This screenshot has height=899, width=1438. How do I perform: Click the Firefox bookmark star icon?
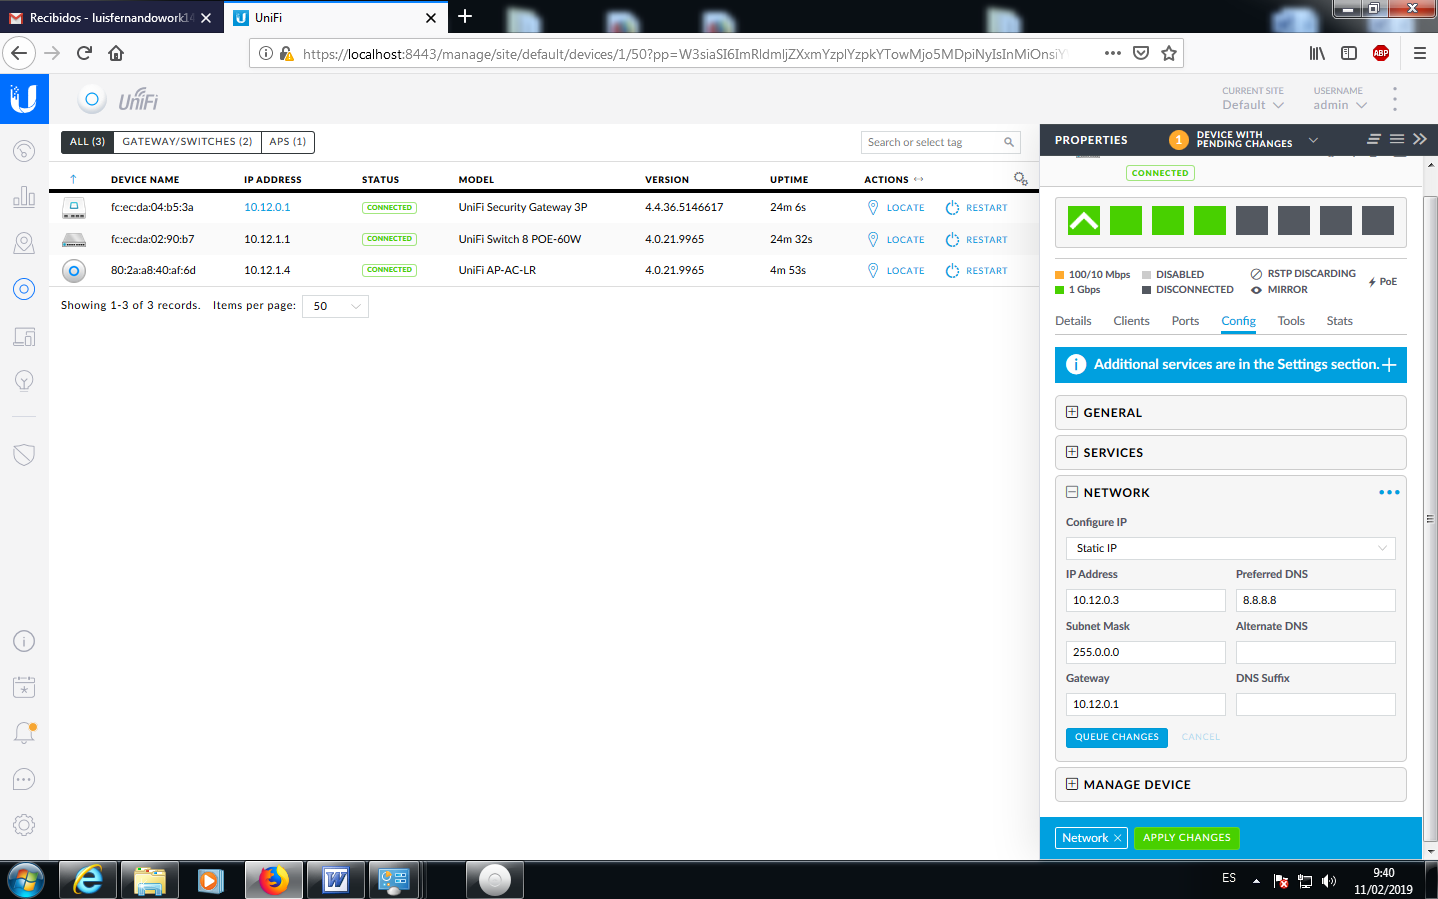[1169, 53]
